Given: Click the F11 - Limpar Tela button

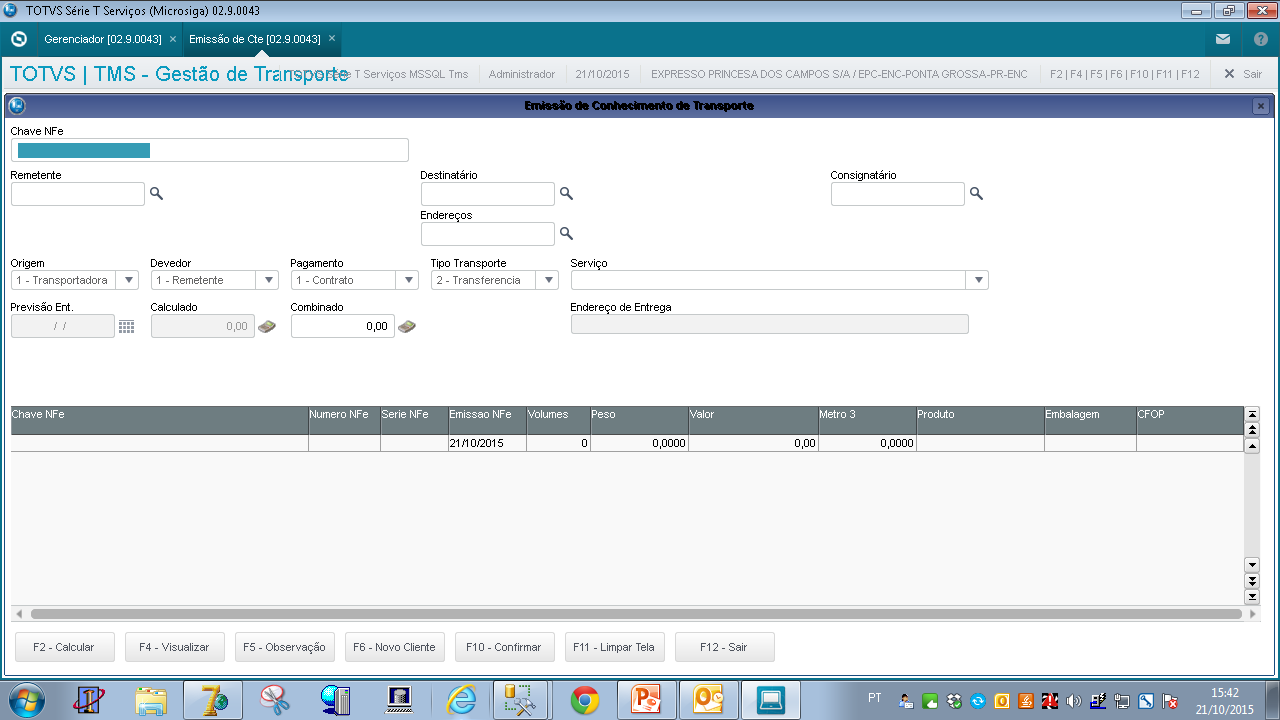Looking at the screenshot, I should pyautogui.click(x=615, y=647).
